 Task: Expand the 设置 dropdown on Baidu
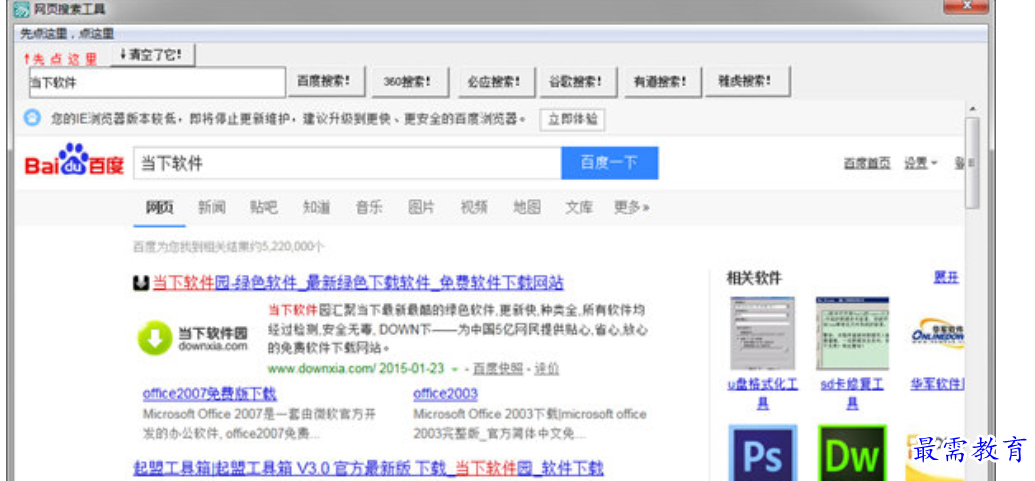coord(920,163)
